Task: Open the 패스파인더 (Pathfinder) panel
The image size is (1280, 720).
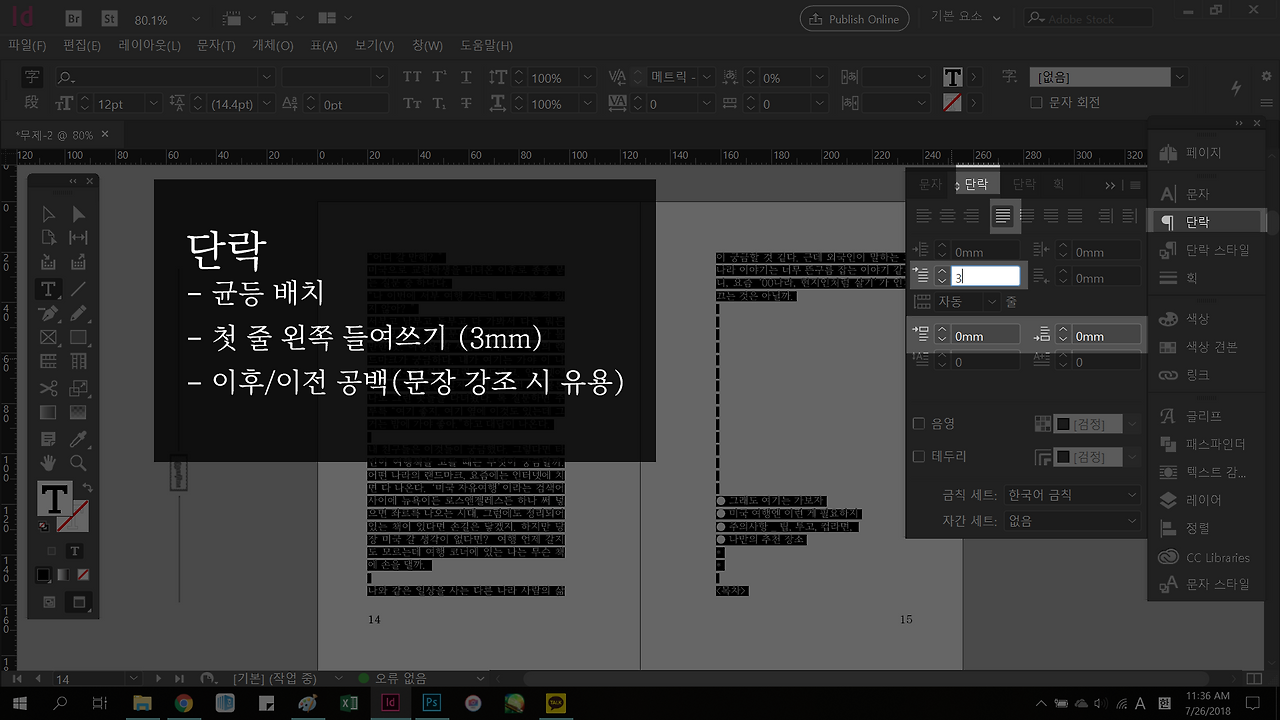Action: 1205,443
